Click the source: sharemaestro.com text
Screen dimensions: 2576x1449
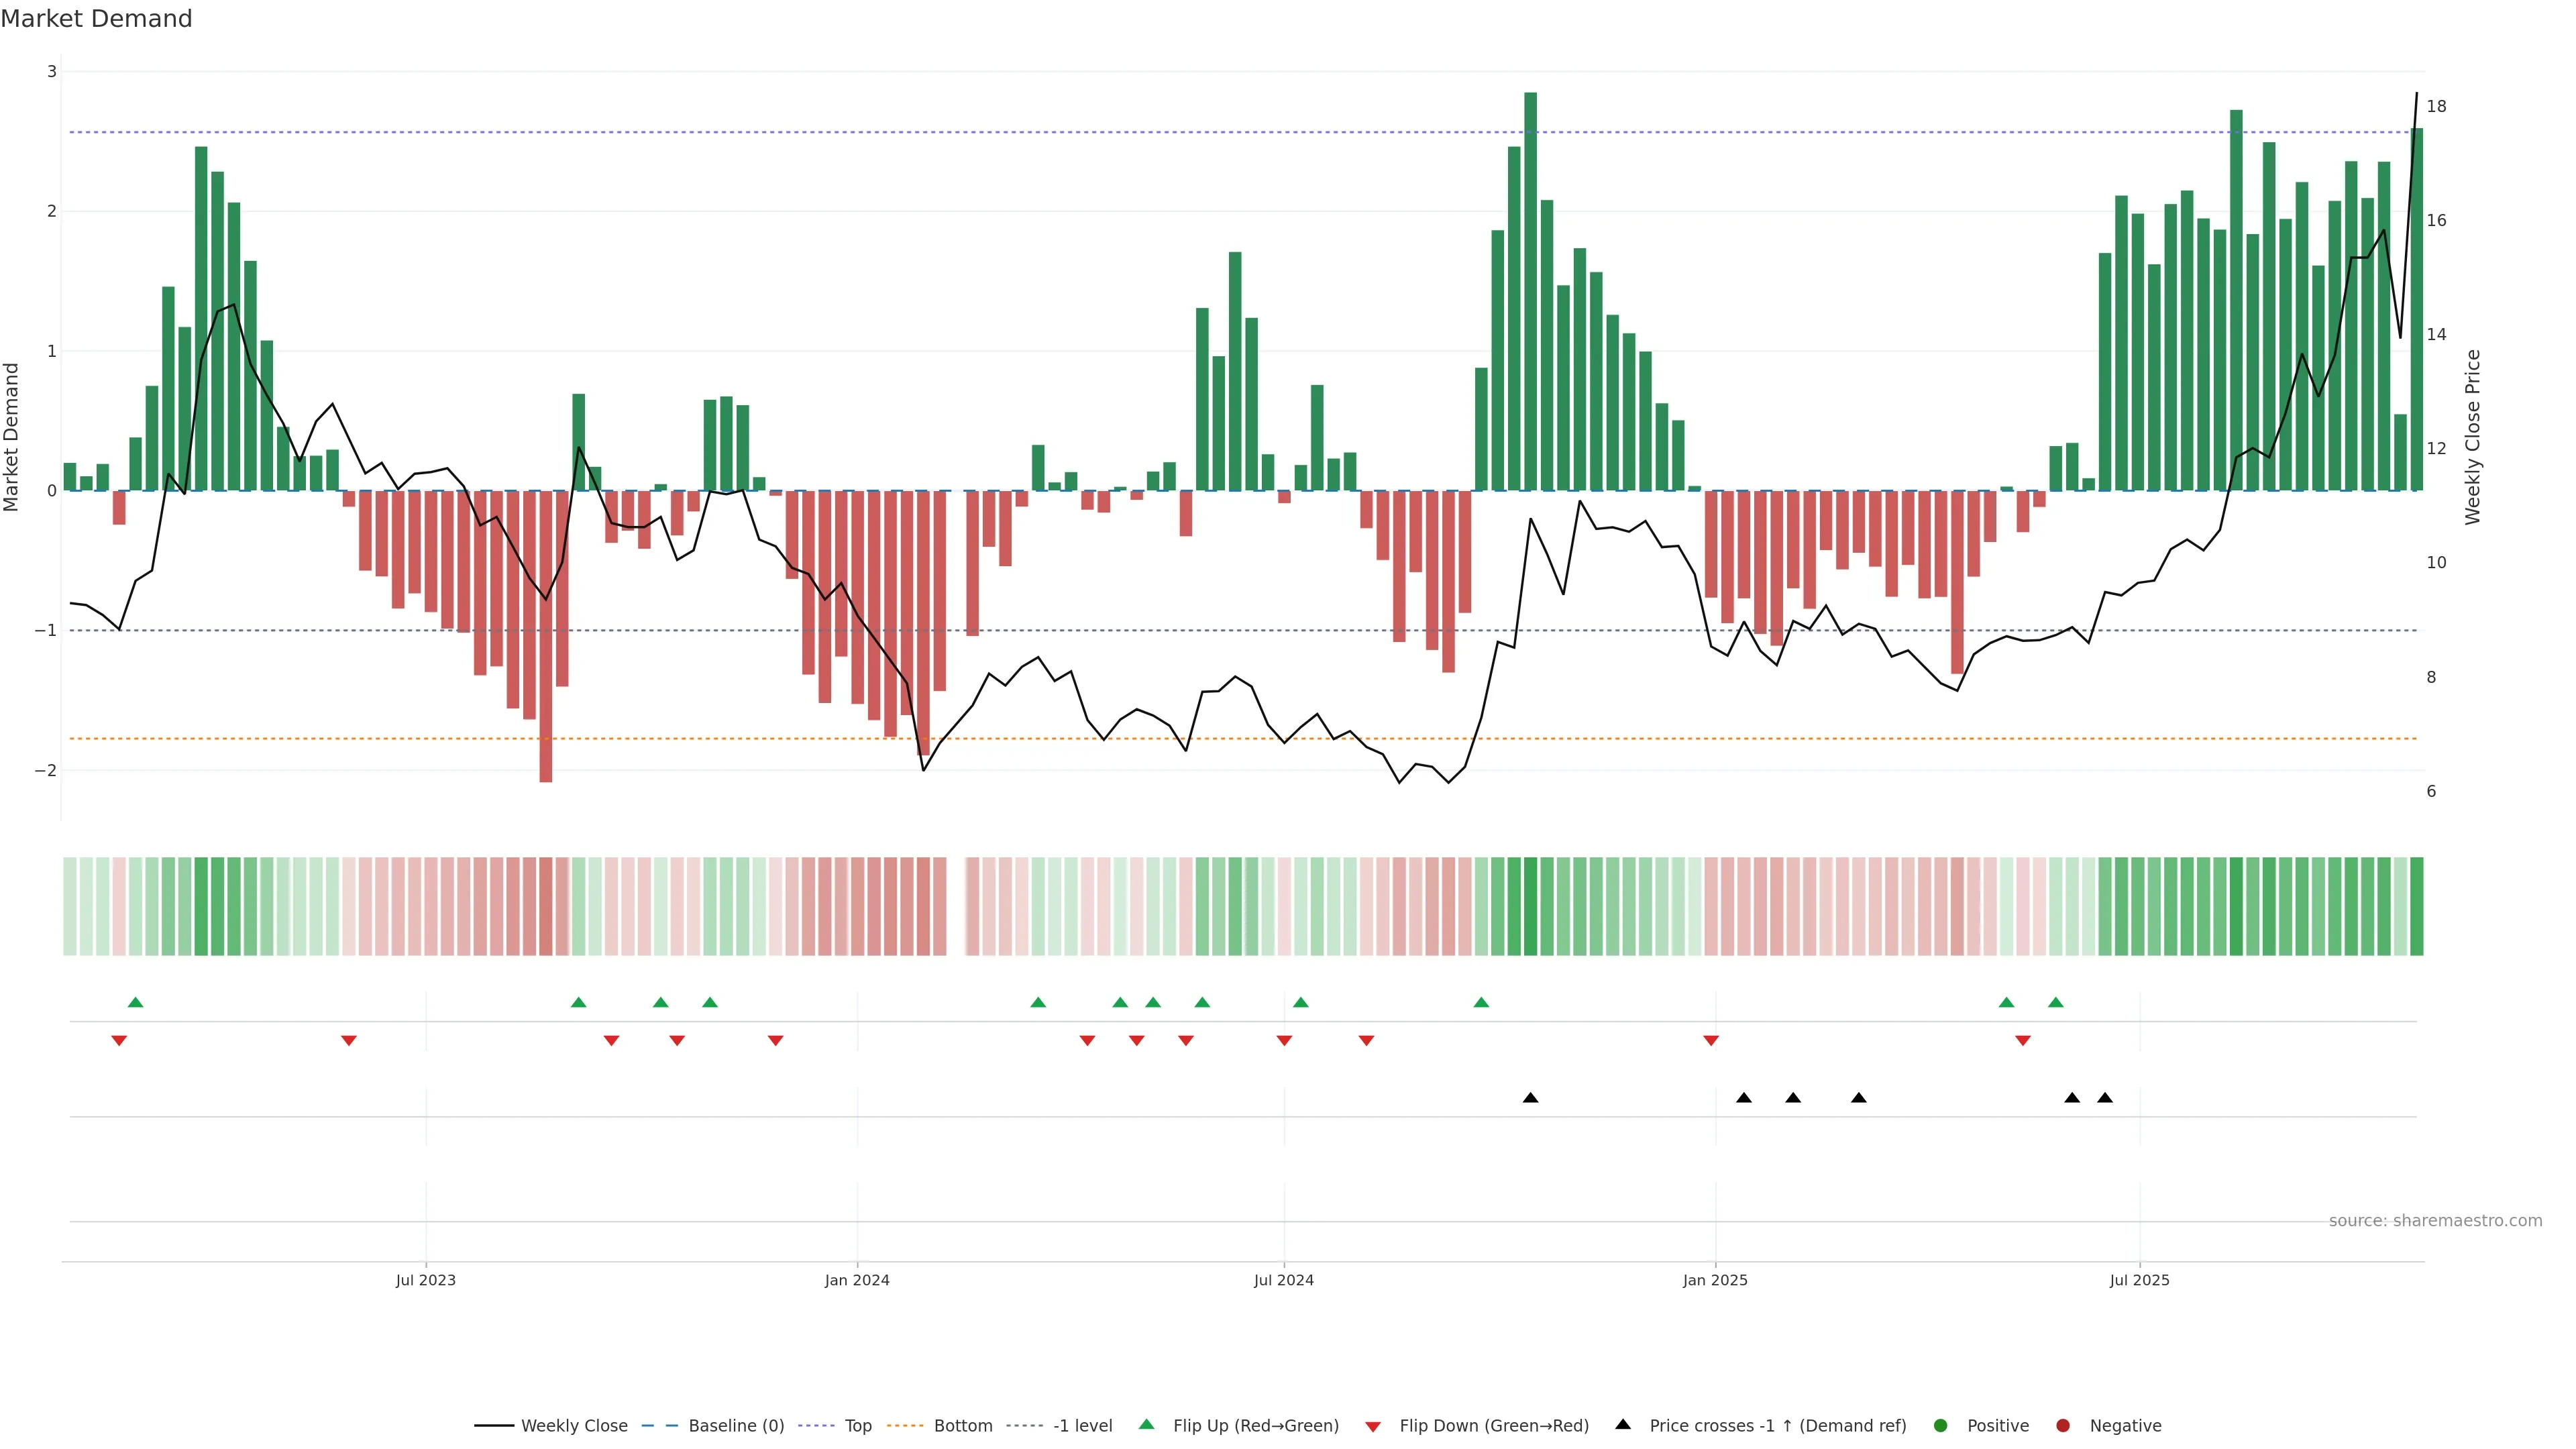click(2435, 1220)
